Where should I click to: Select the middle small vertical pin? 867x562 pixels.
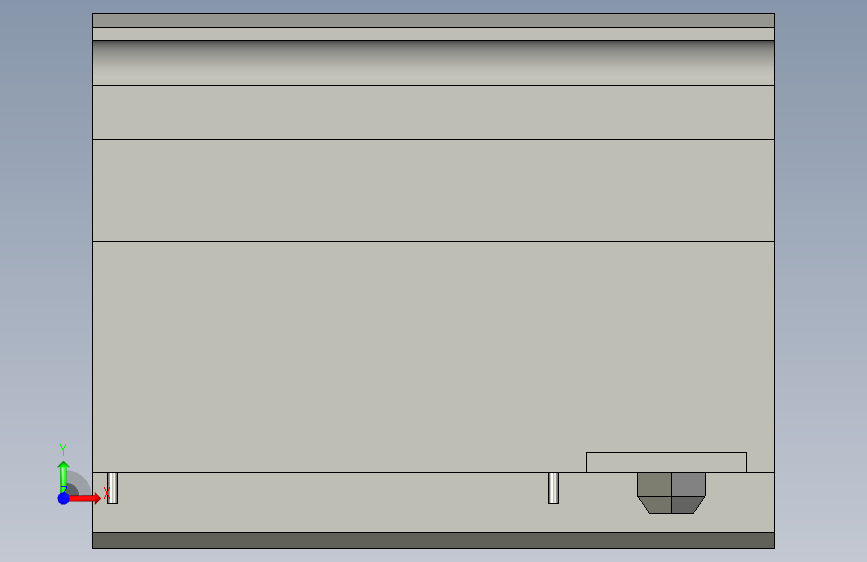tap(553, 488)
